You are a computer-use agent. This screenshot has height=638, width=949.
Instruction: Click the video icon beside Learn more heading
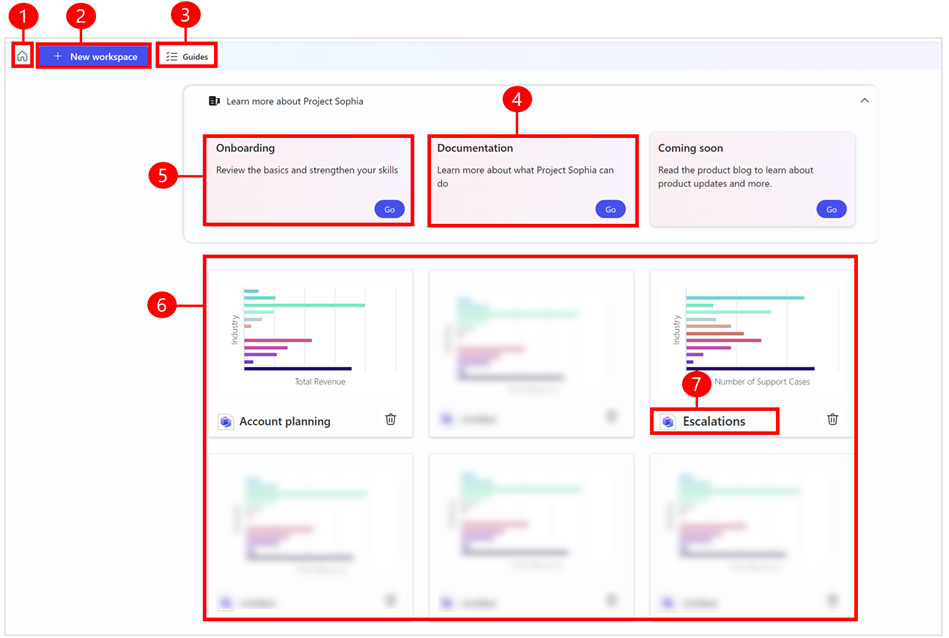[x=214, y=101]
